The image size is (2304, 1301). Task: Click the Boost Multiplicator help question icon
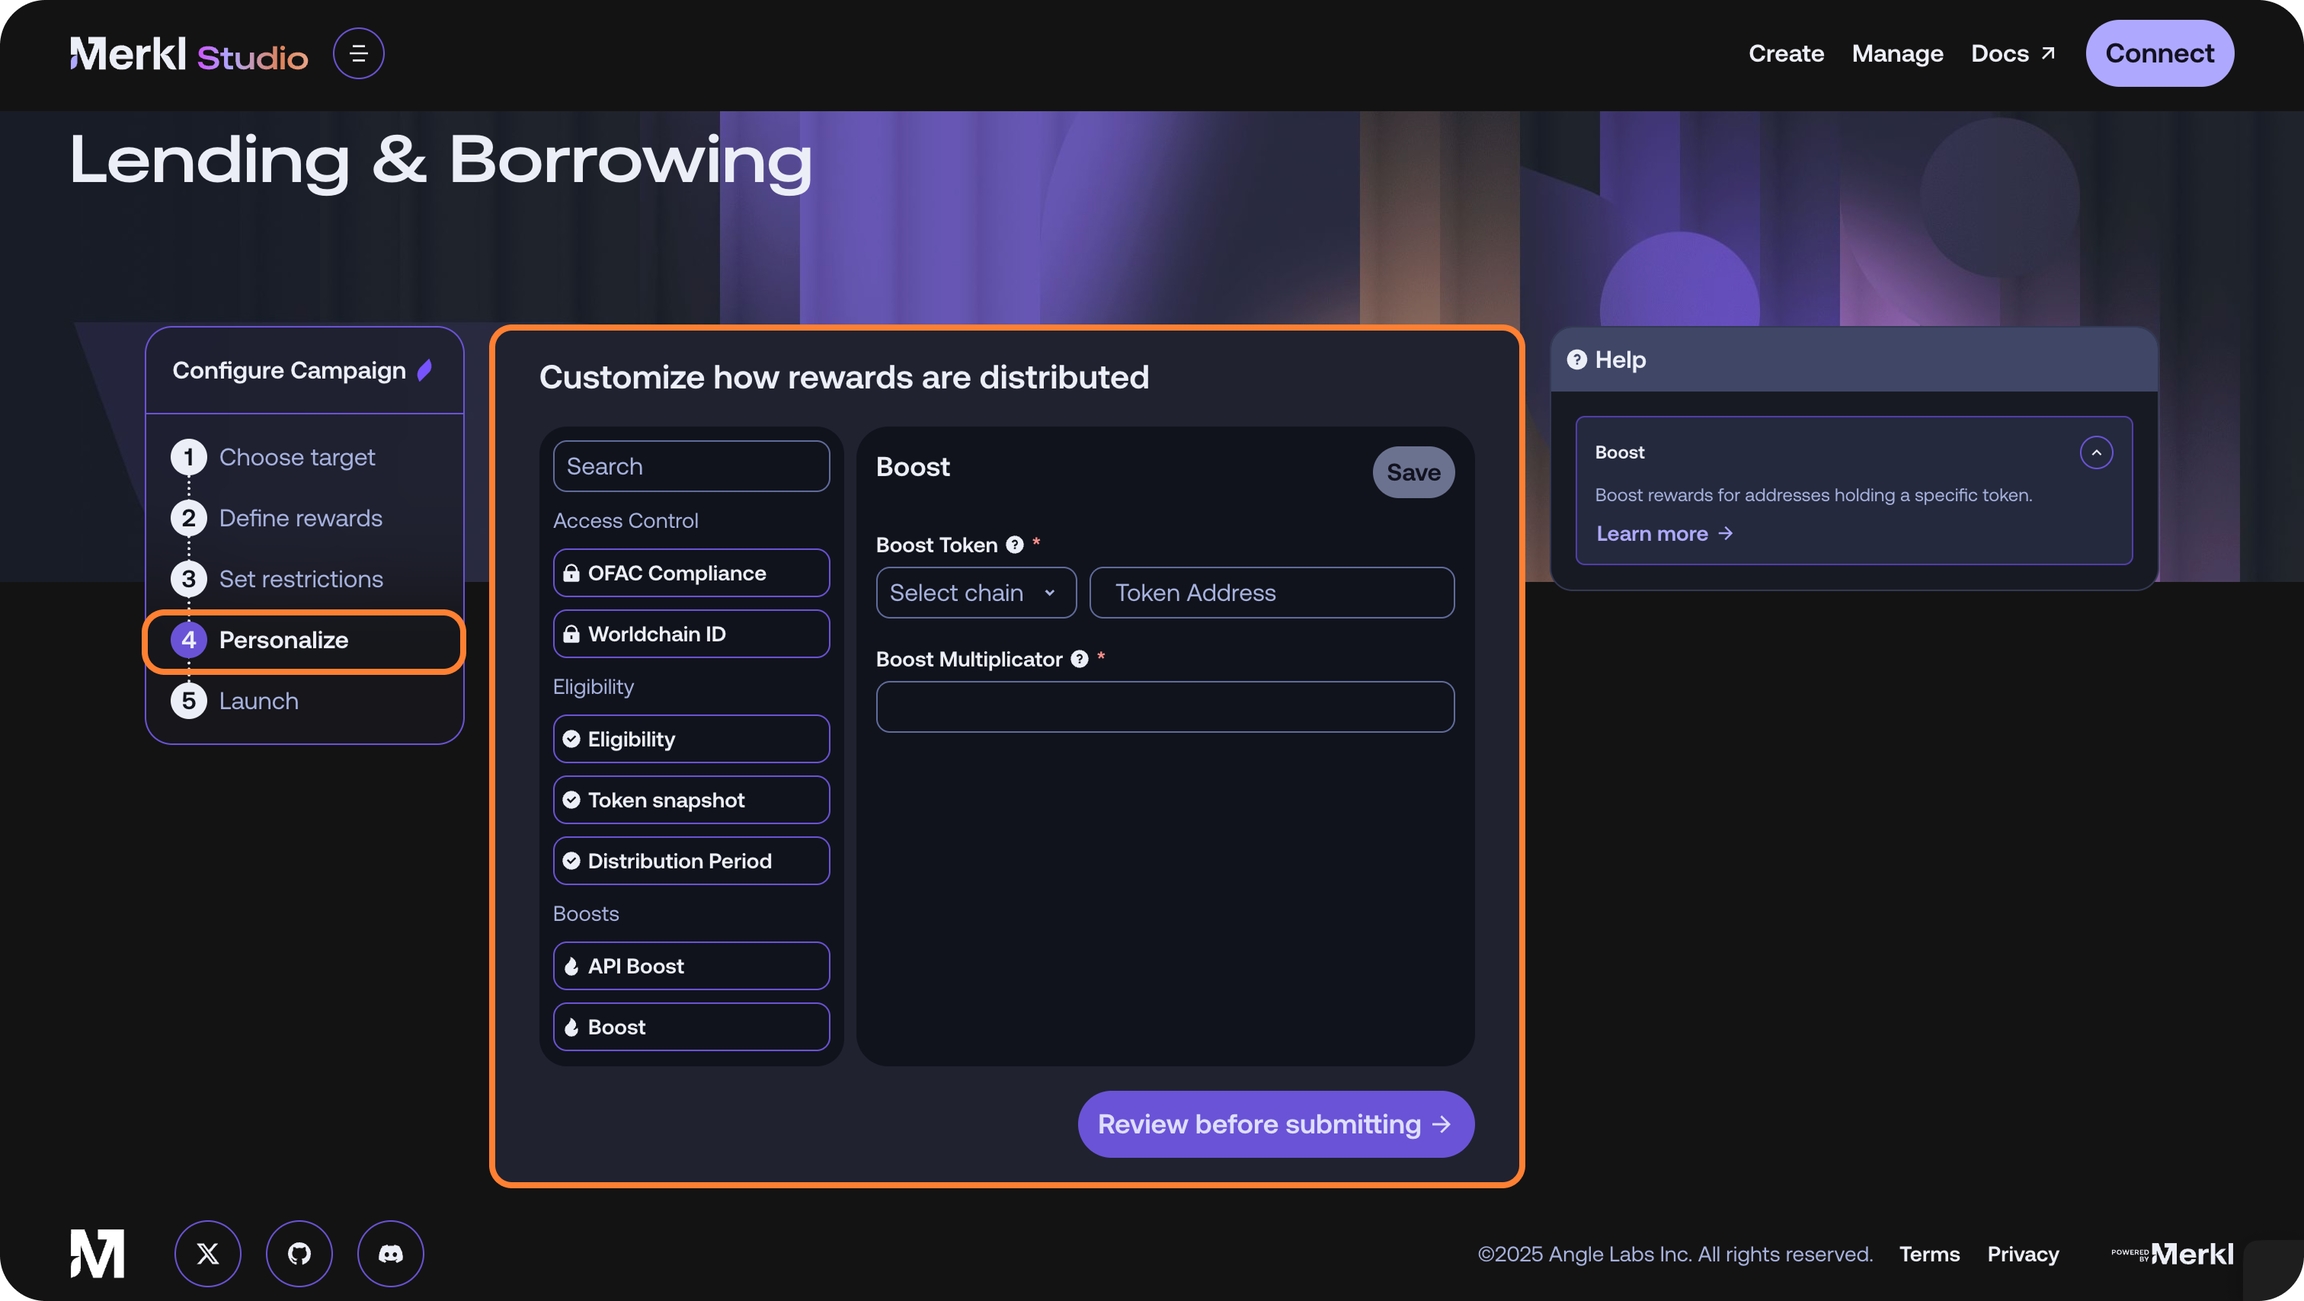pos(1079,659)
